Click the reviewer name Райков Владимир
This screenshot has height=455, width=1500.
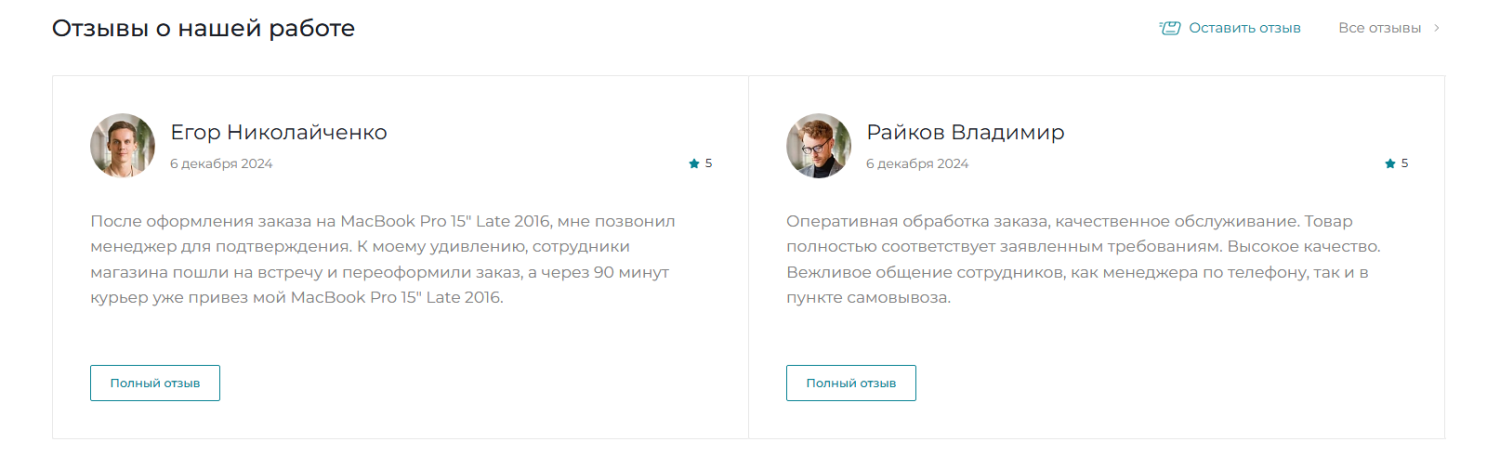(x=965, y=132)
